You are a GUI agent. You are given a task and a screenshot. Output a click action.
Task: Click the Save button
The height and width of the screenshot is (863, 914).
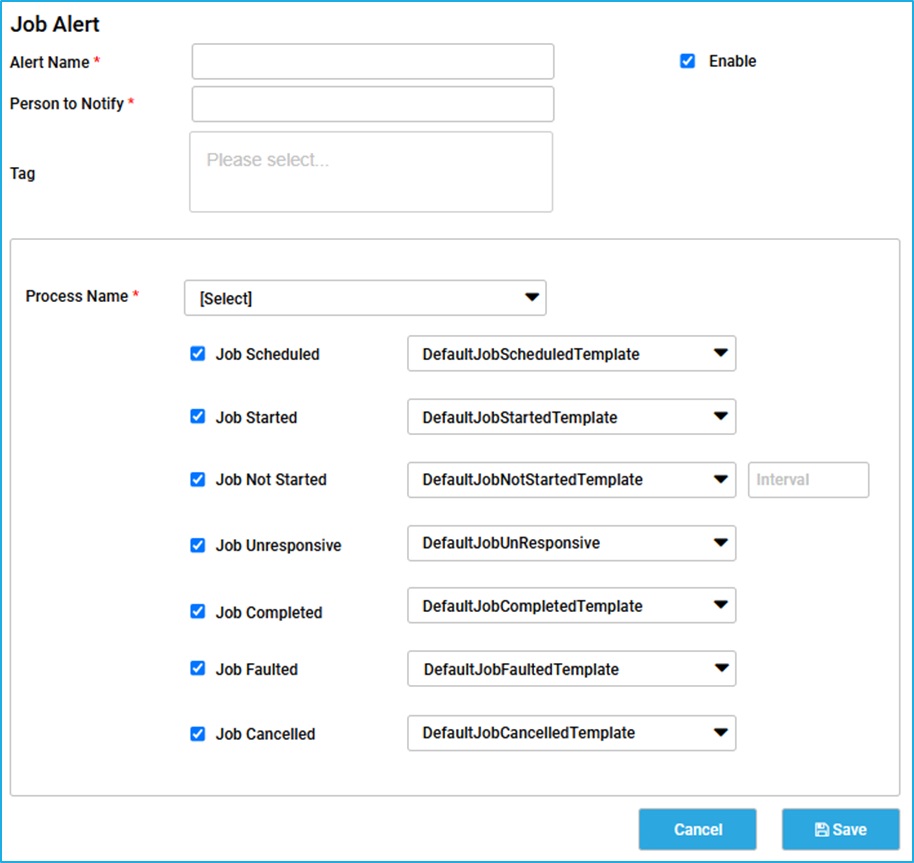(x=841, y=829)
